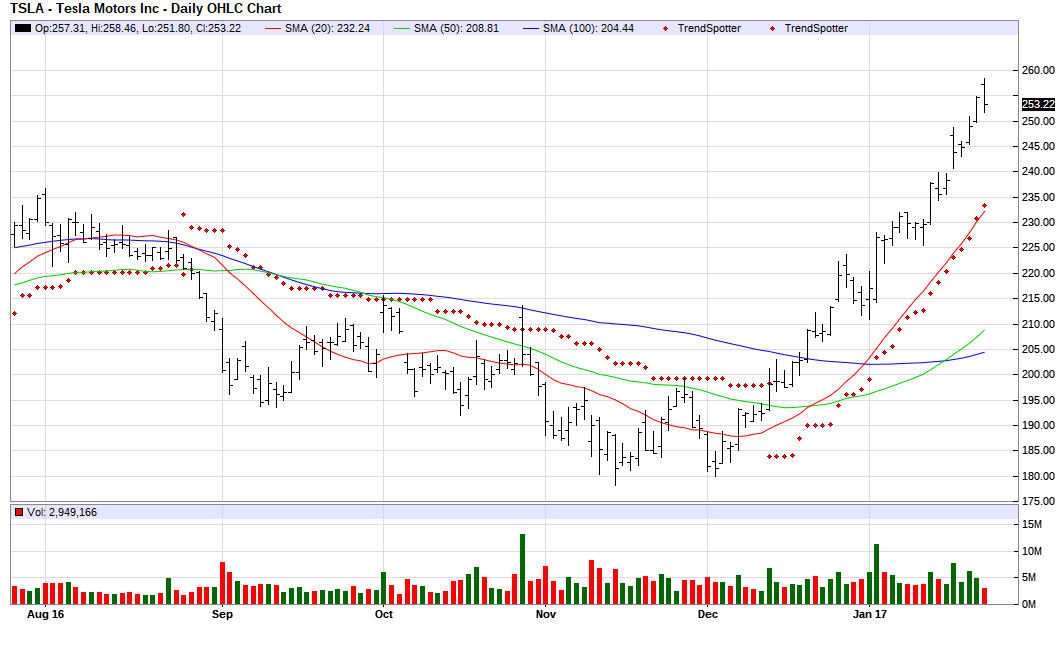Click the tall red volume bar at start of September

click(222, 583)
